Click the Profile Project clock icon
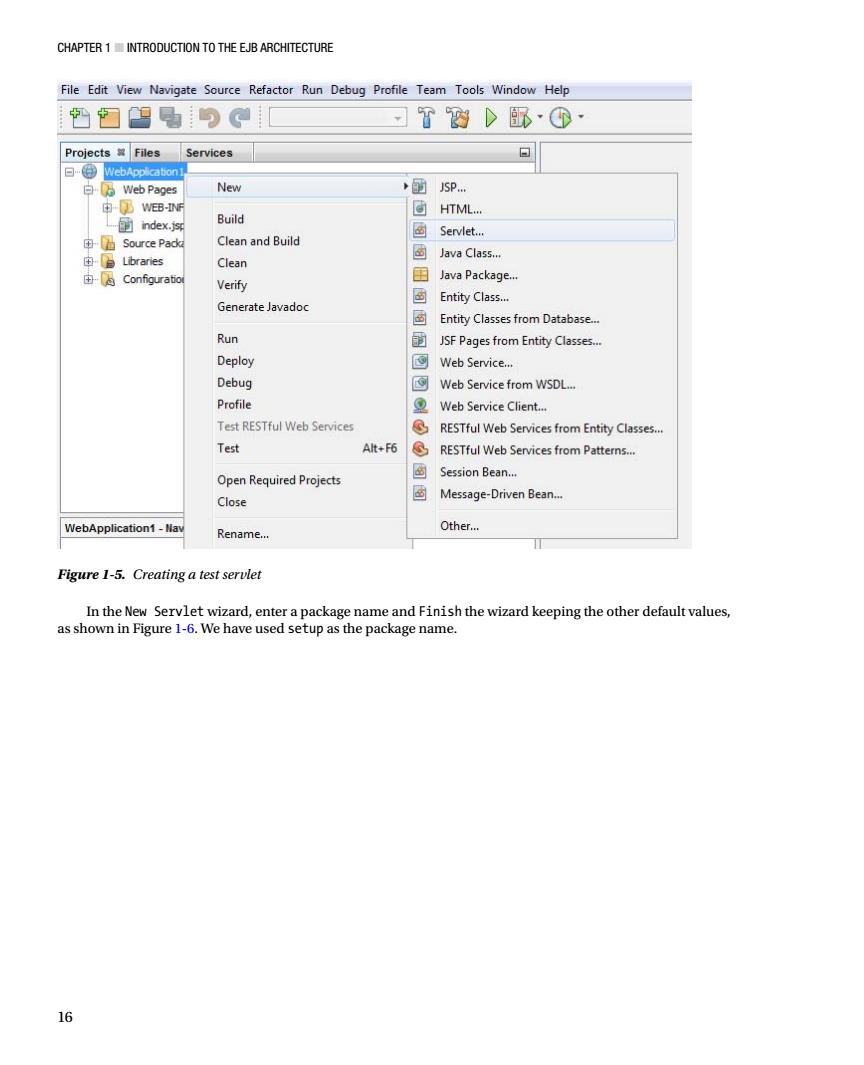864x1065 pixels. tap(560, 118)
